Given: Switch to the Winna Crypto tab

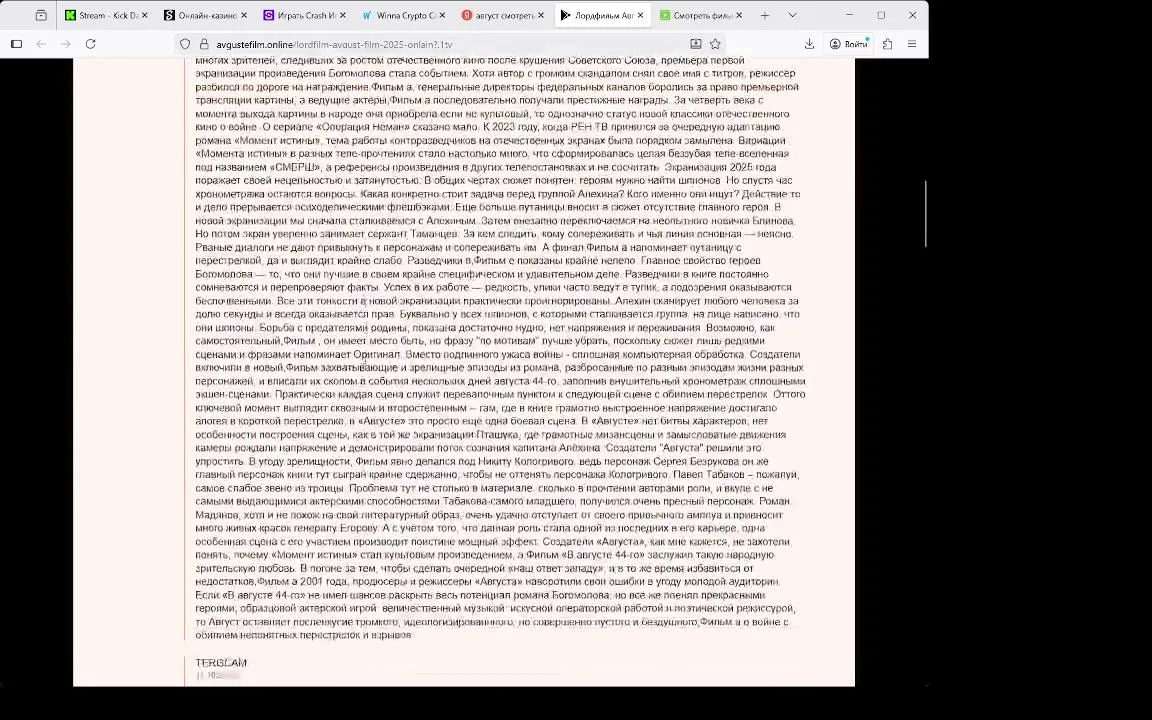Looking at the screenshot, I should point(403,15).
